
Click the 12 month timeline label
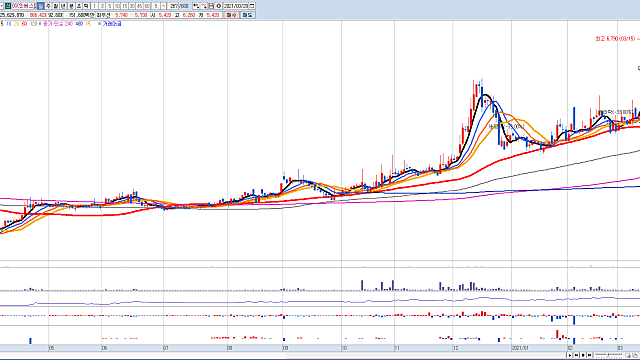456,348
